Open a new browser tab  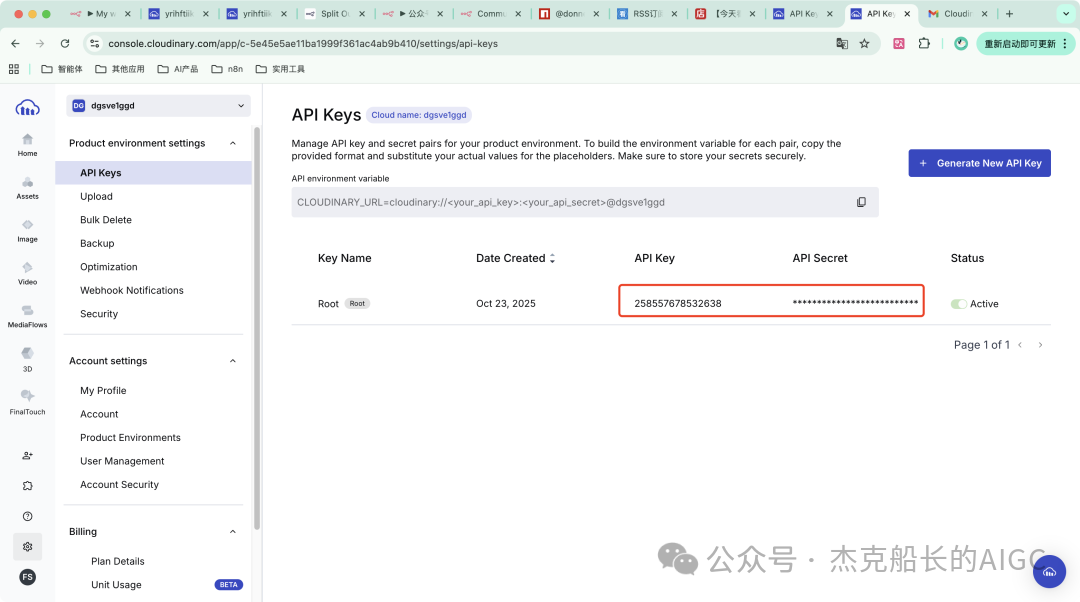coord(1009,14)
